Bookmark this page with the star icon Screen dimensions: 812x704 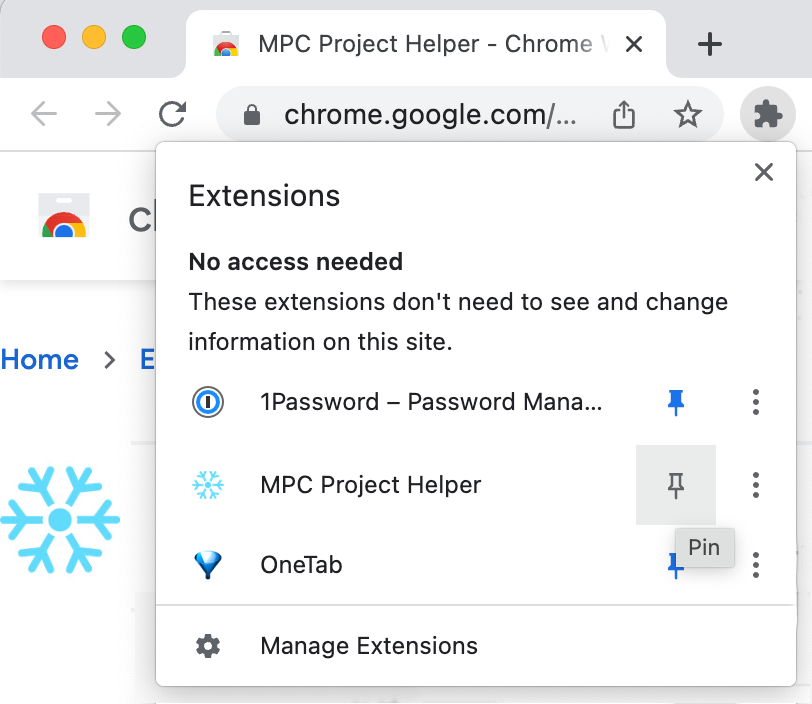687,115
